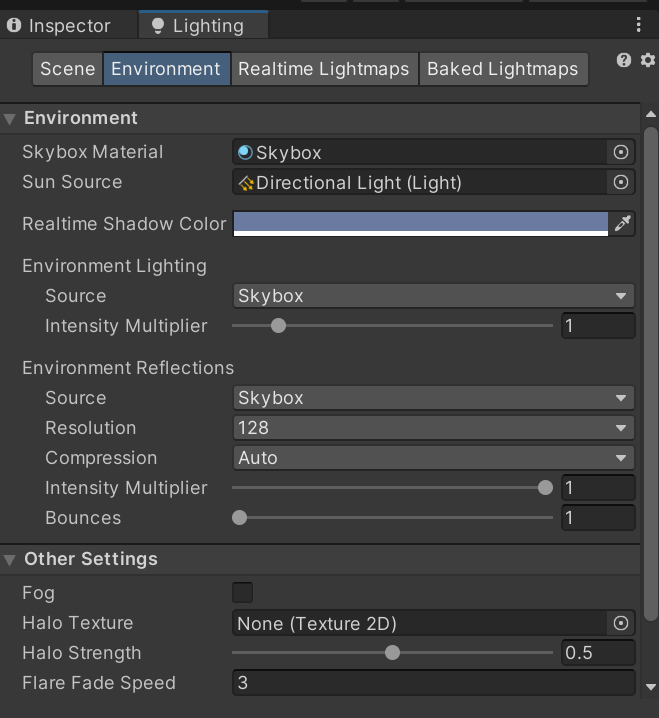Image resolution: width=659 pixels, height=718 pixels.
Task: Click the Bounces slider handle
Action: coord(240,518)
